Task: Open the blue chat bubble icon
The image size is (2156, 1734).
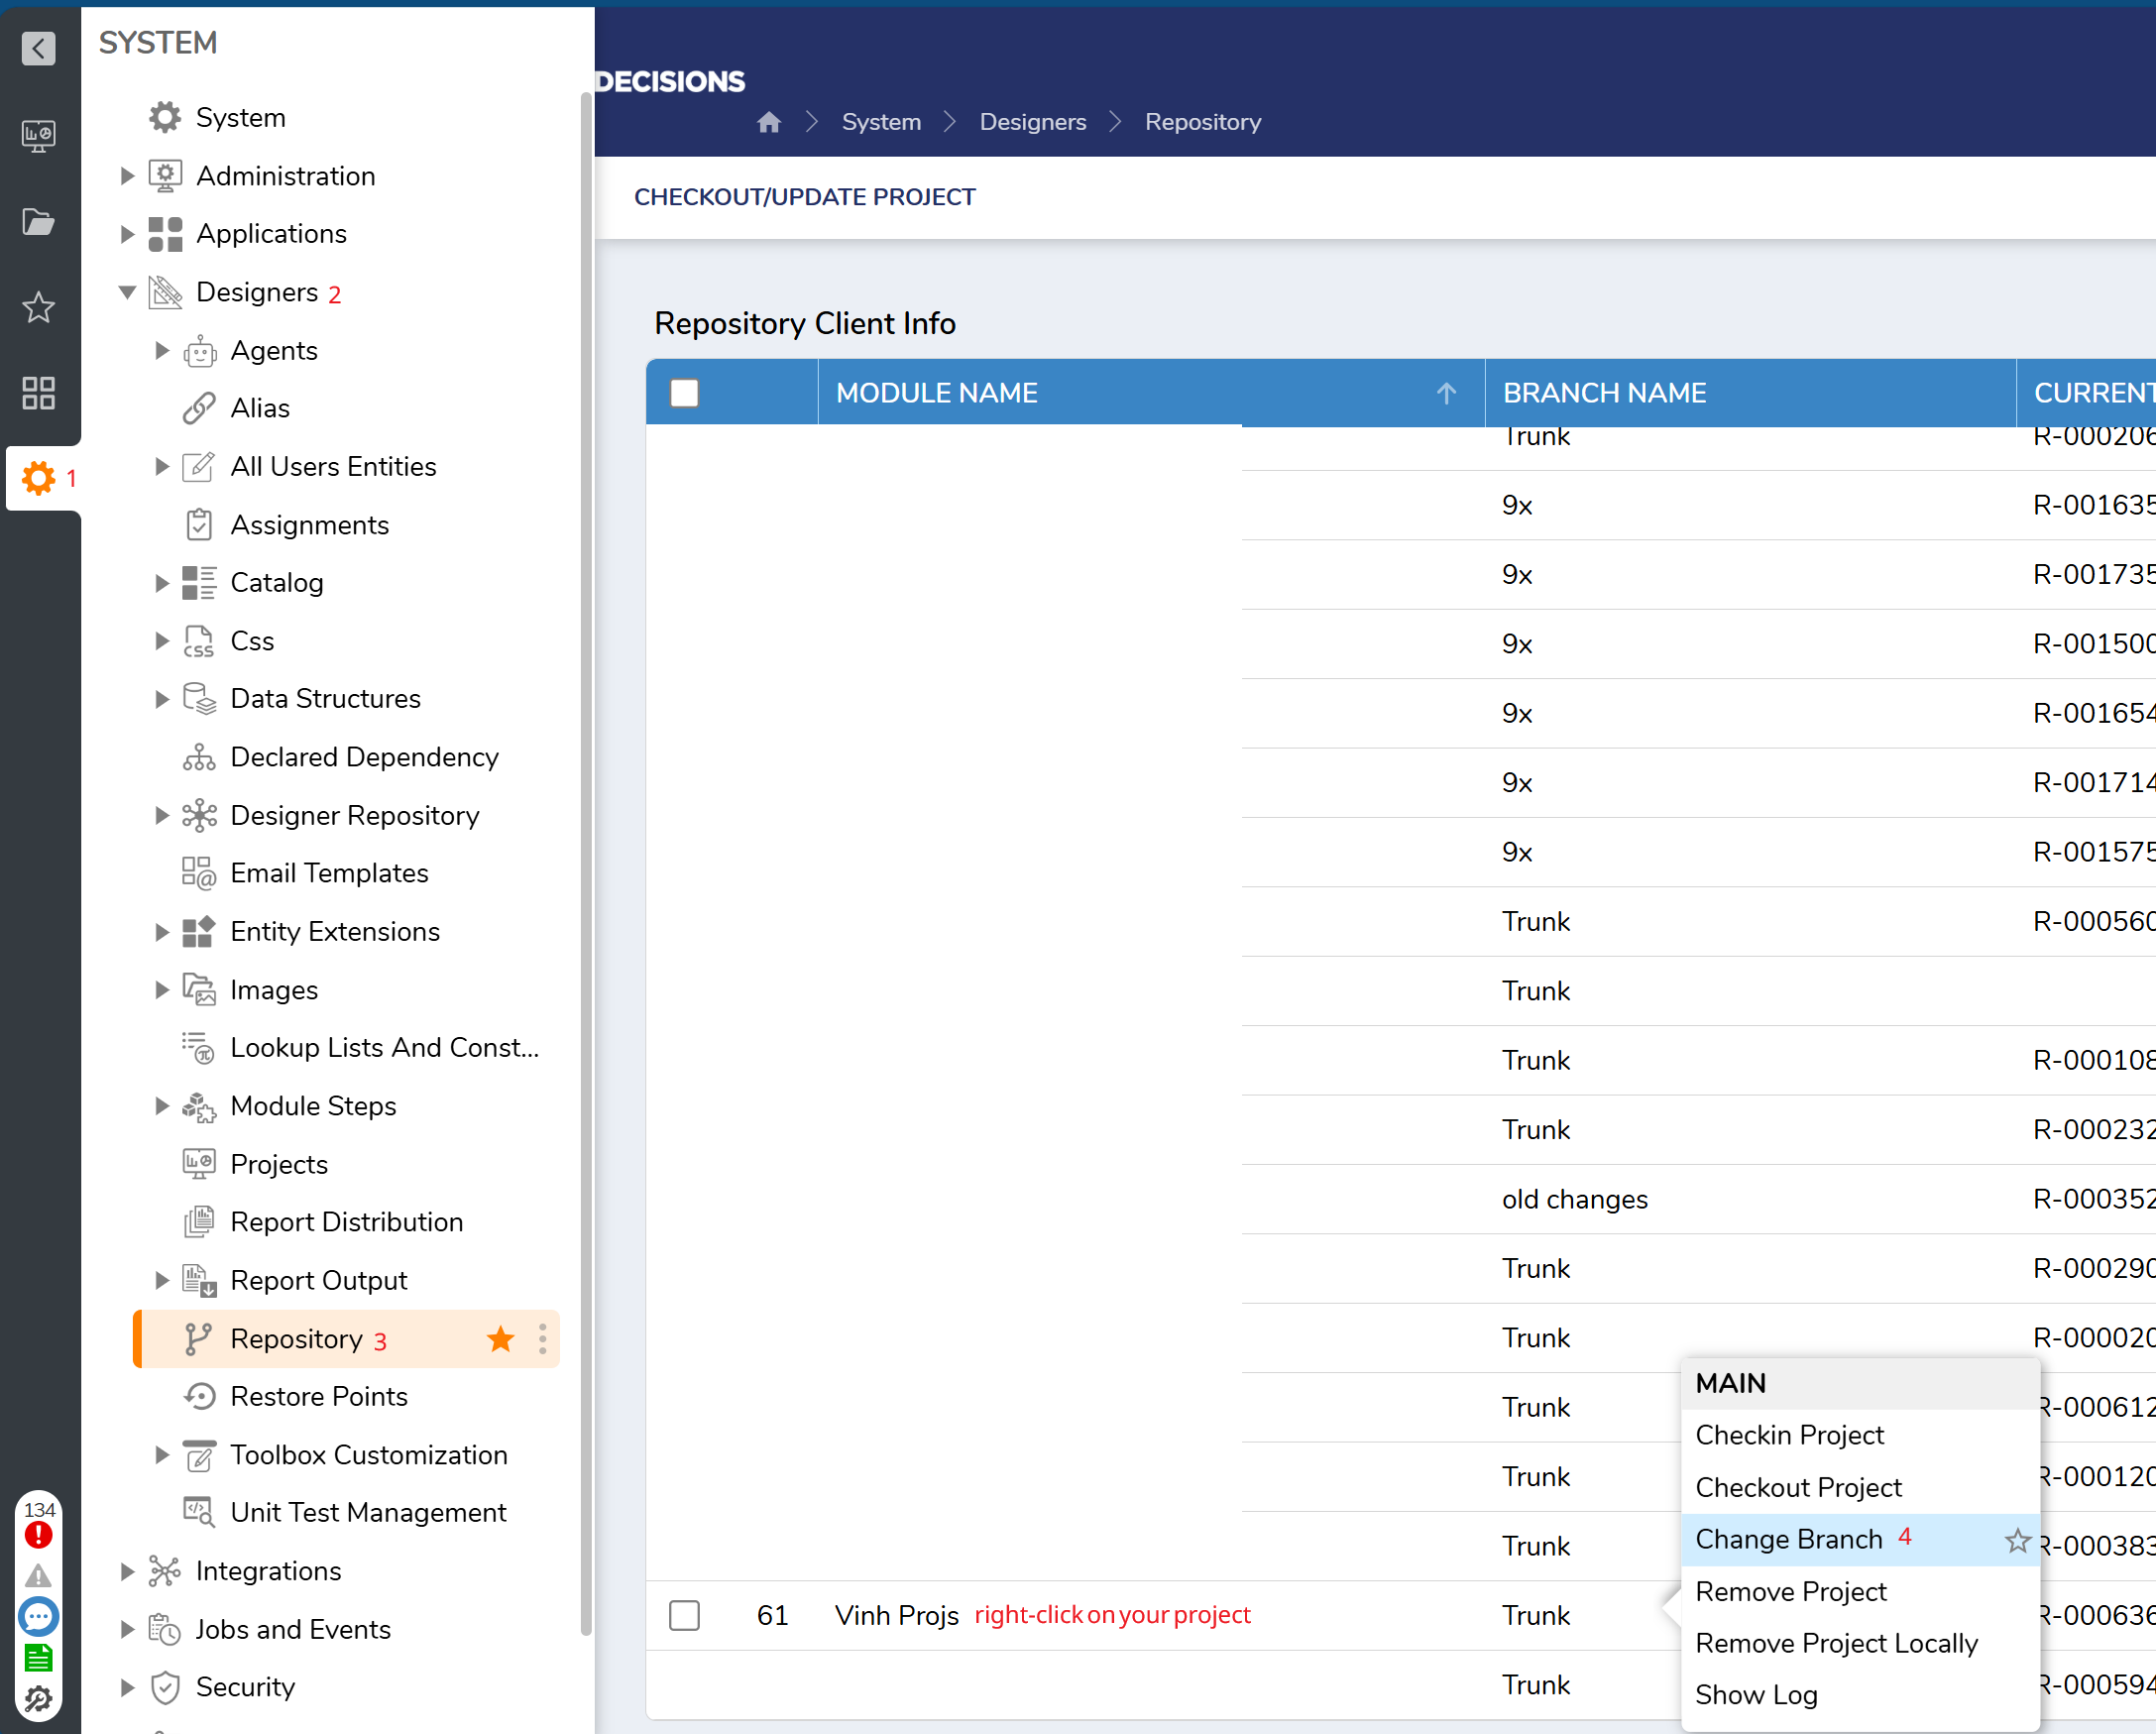Action: [x=38, y=1616]
